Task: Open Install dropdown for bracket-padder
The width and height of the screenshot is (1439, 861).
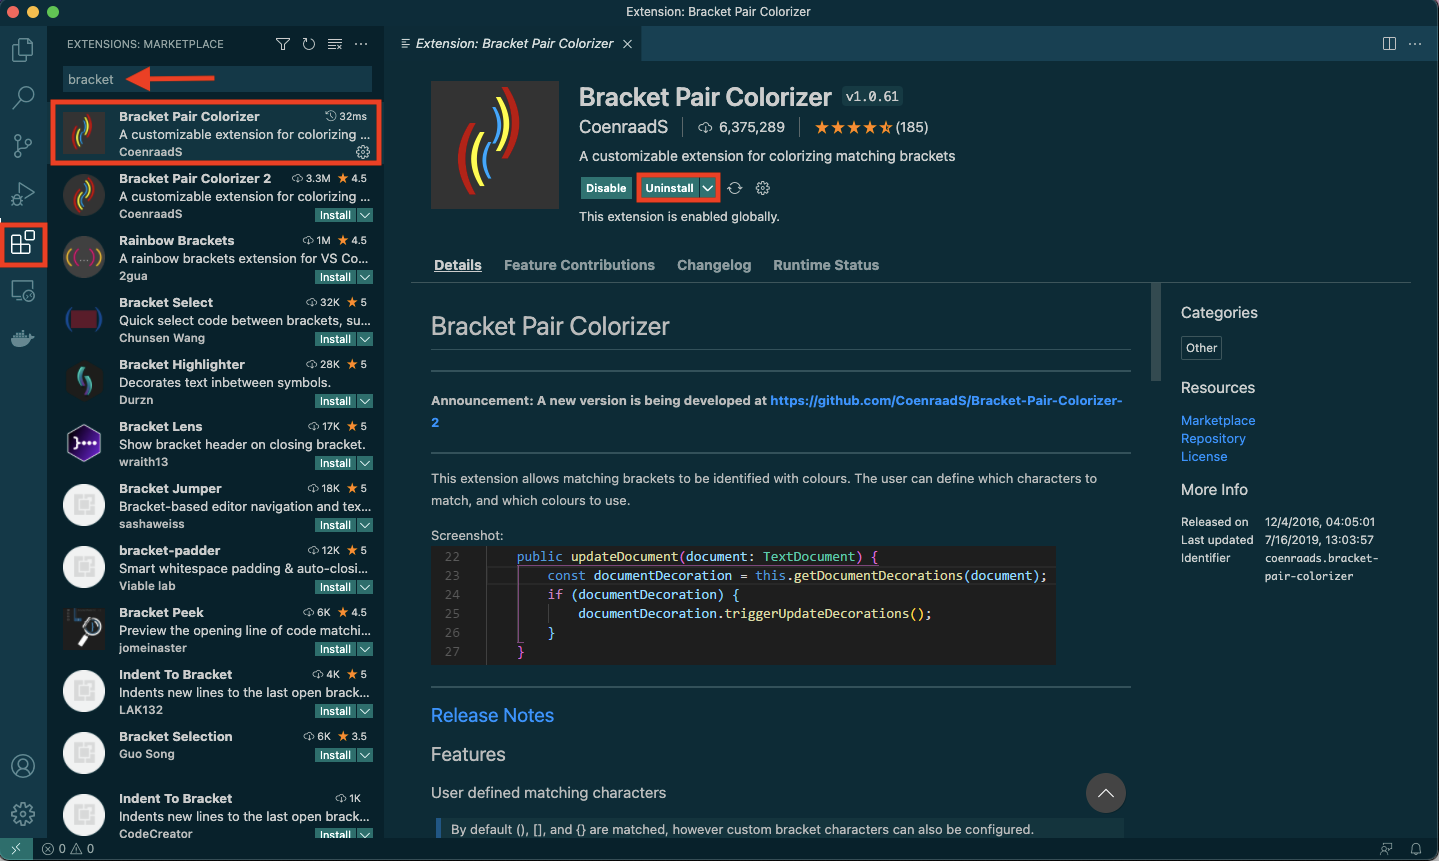Action: click(x=365, y=587)
